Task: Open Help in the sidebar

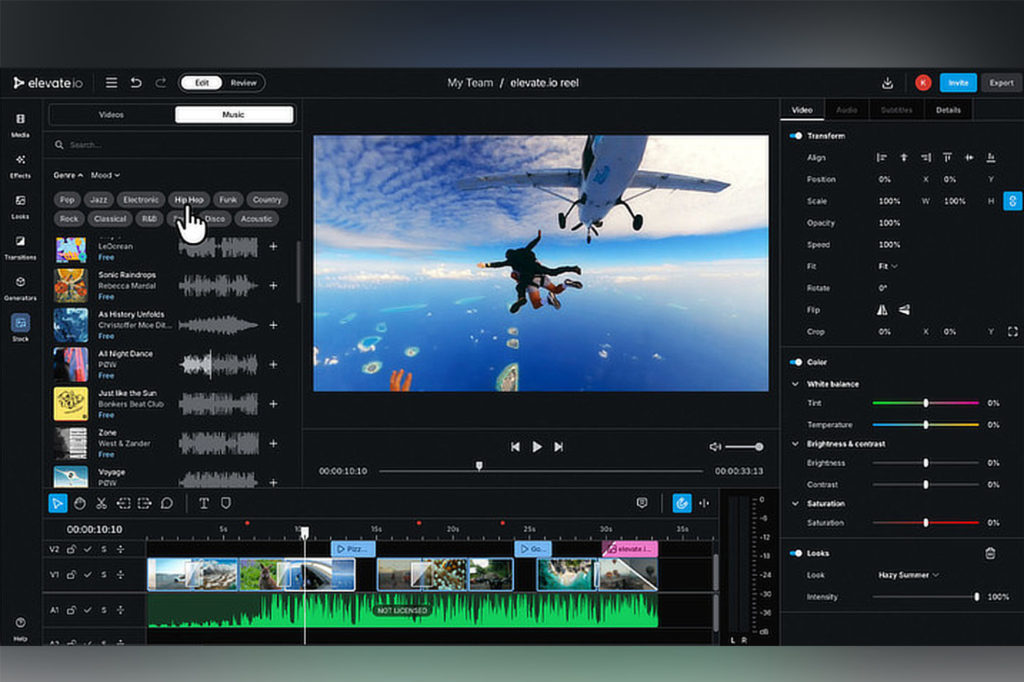Action: click(x=20, y=629)
